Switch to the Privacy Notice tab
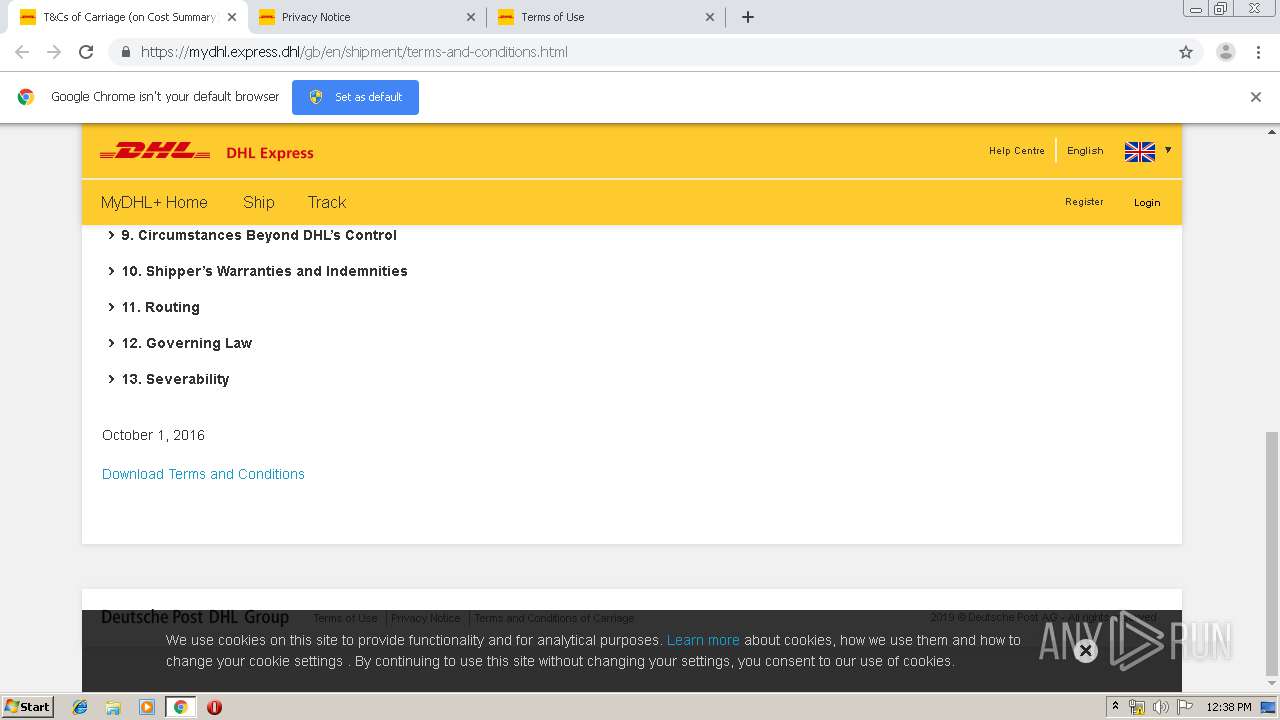The height and width of the screenshot is (720, 1280). [367, 17]
